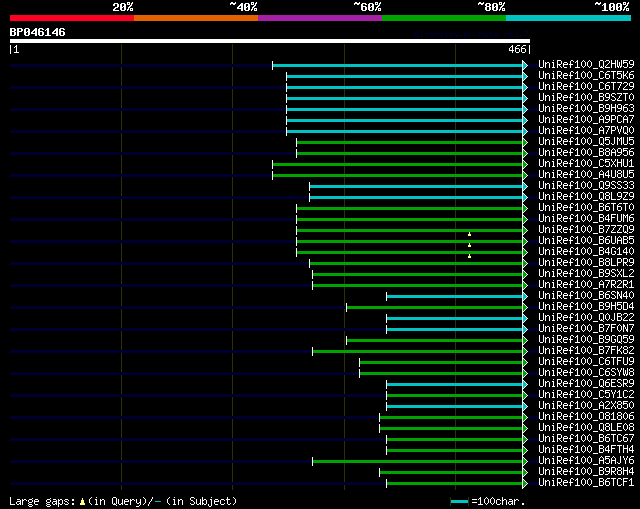Select label UniRef100_A7PVQ0

[x=586, y=130]
